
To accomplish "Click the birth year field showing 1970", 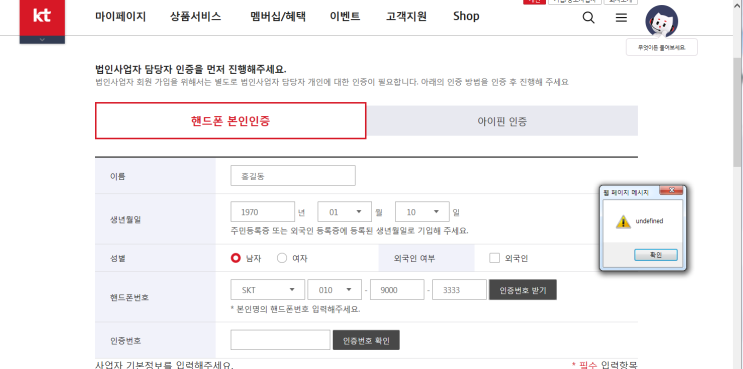I will coord(263,212).
